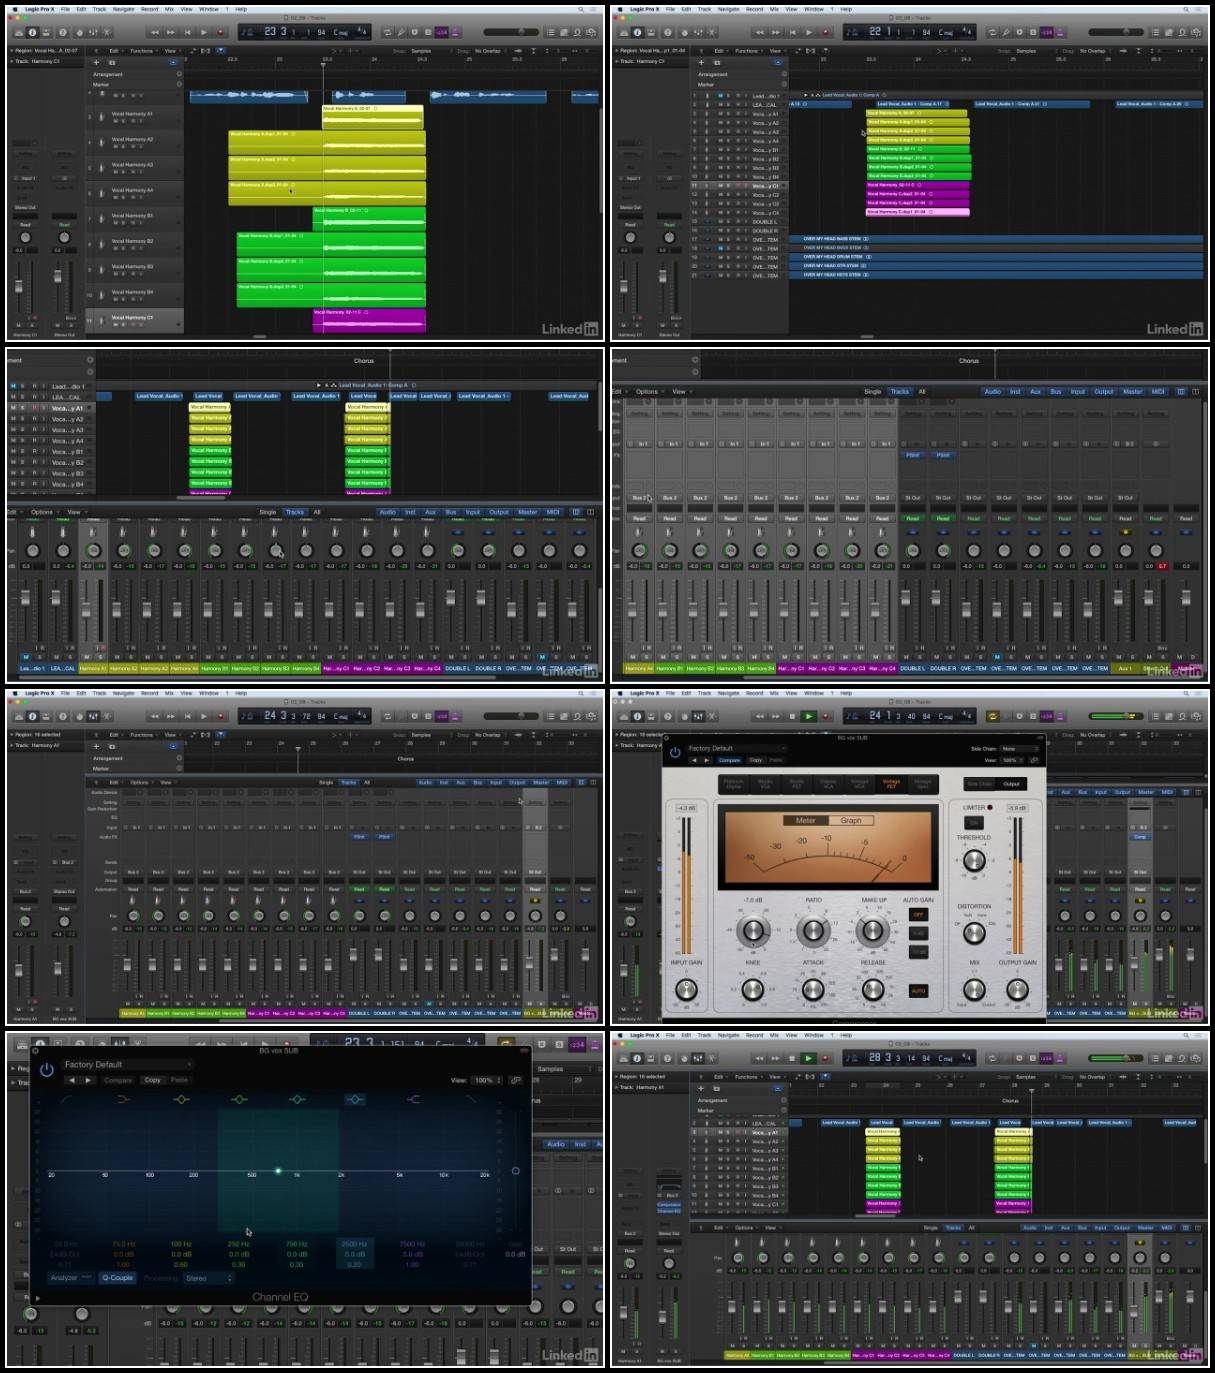This screenshot has height=1373, width=1215.
Task: Click previous-preset arrow in Compressor window
Action: (x=694, y=760)
